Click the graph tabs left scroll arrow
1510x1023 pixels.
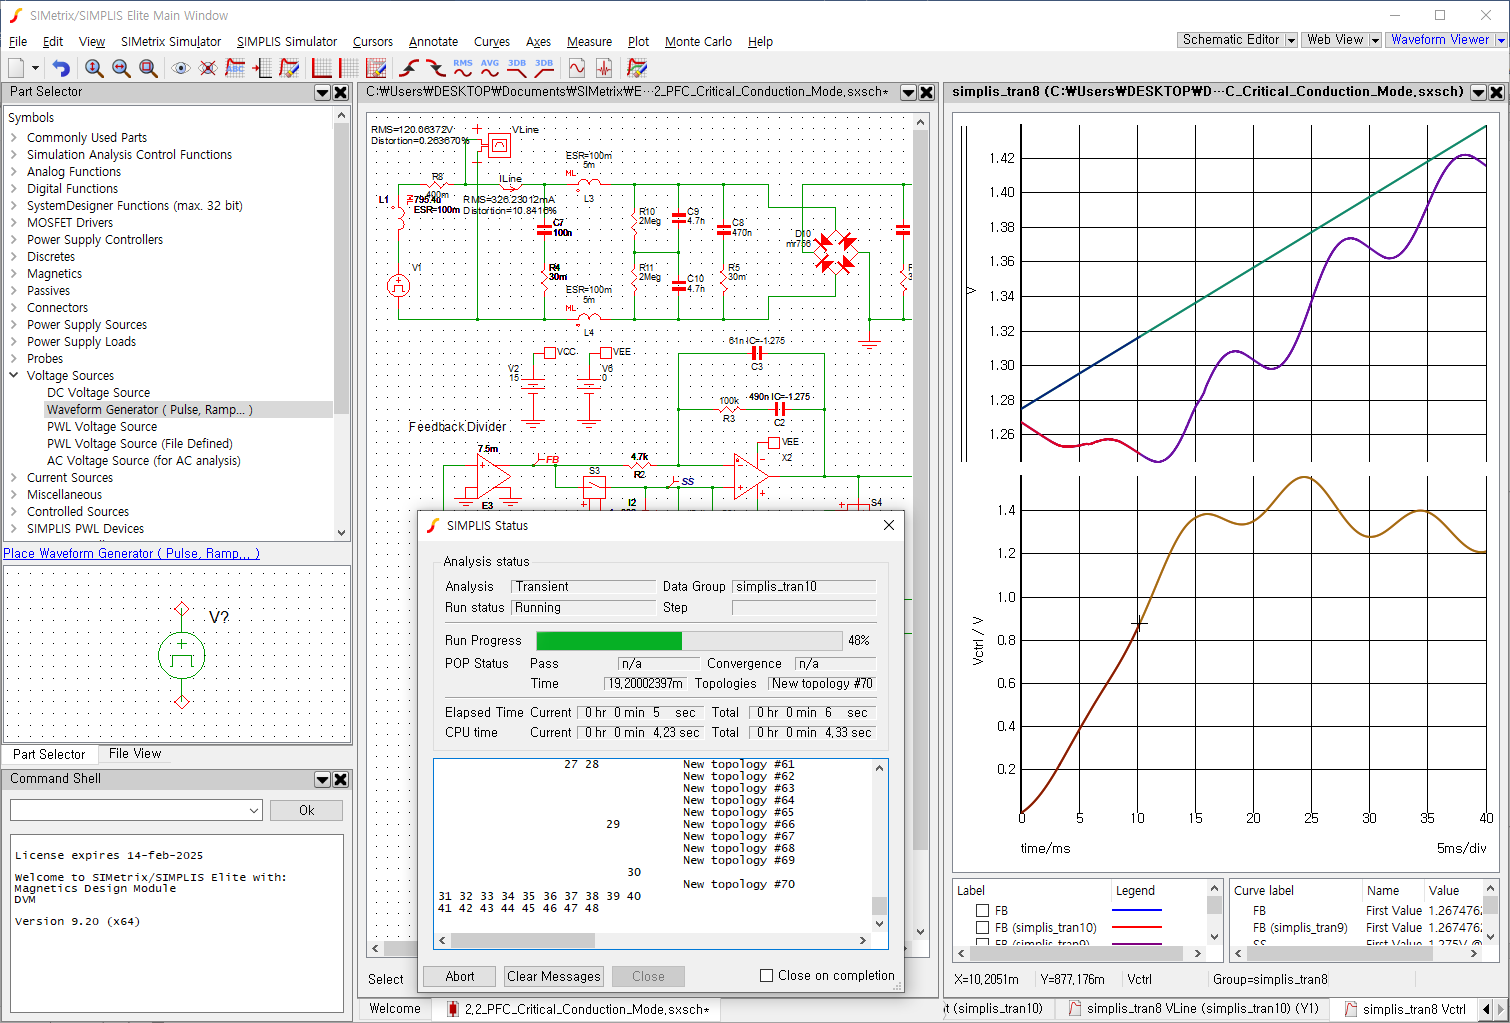[x=1484, y=1008]
